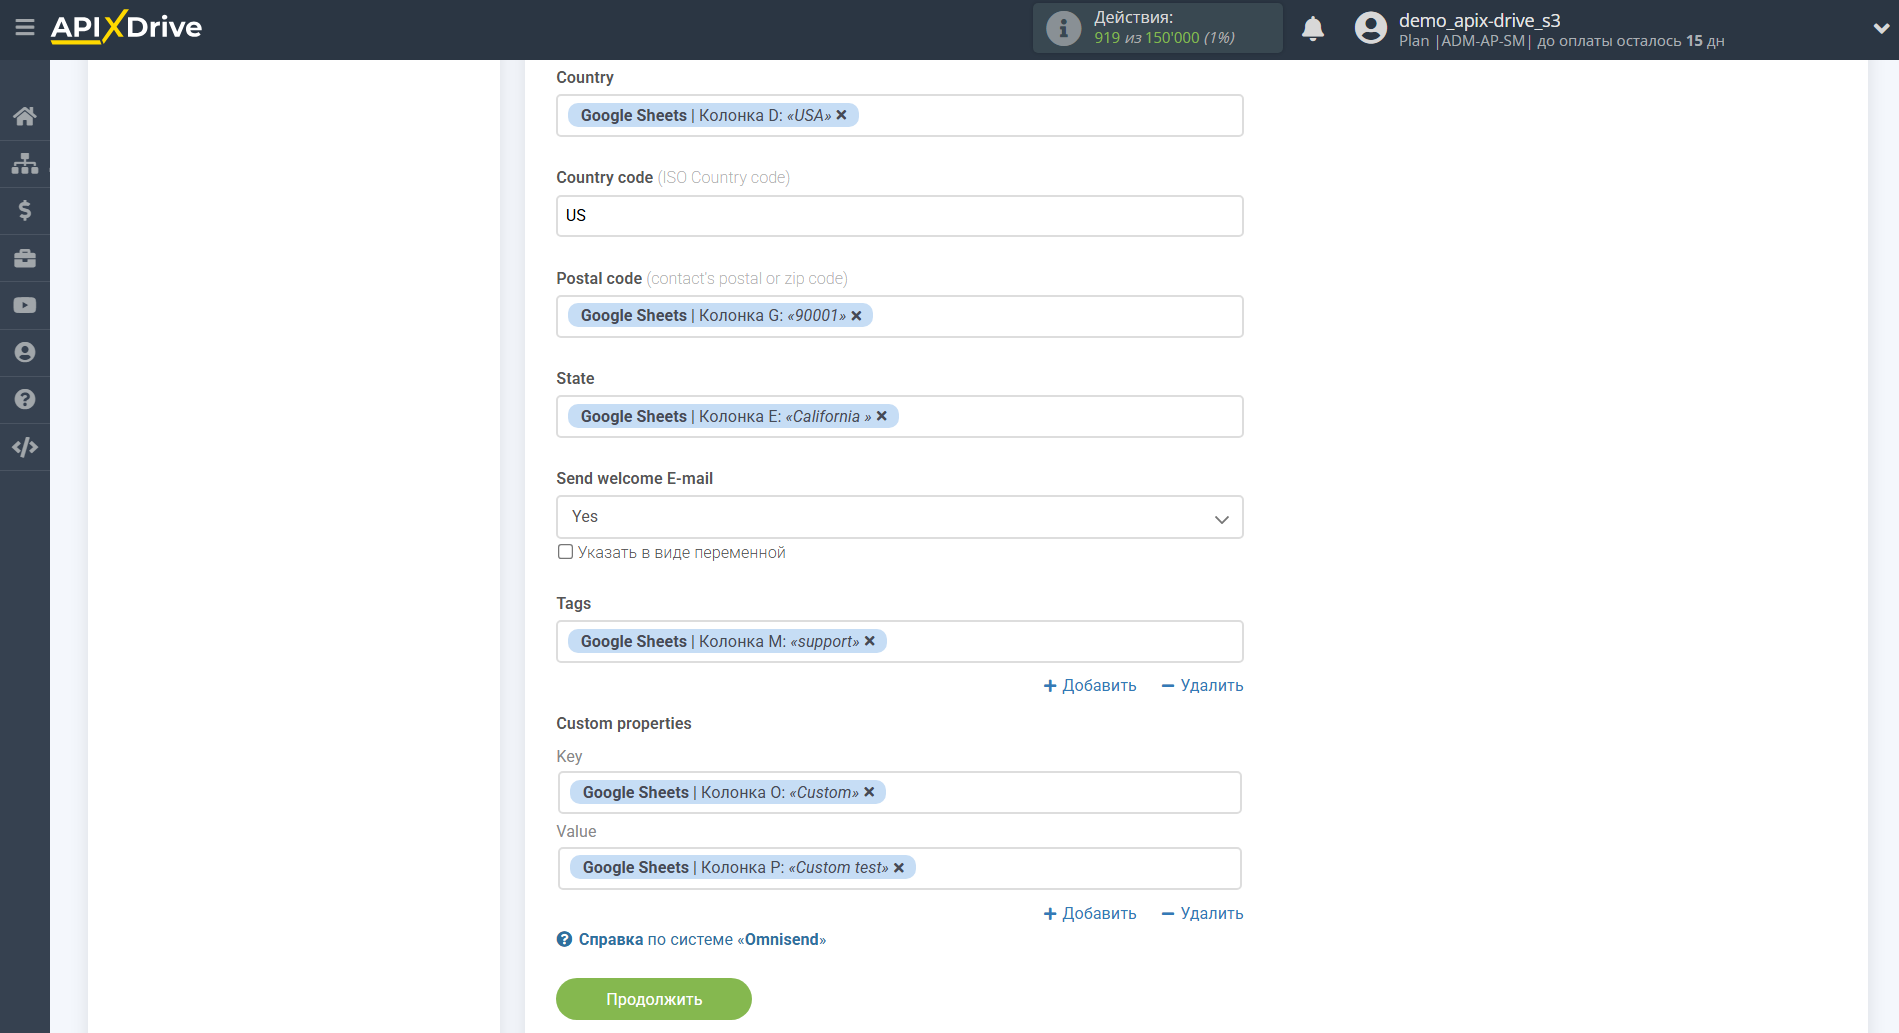Expand the account menu chevron
Viewport: 1899px width, 1033px height.
[x=1880, y=29]
